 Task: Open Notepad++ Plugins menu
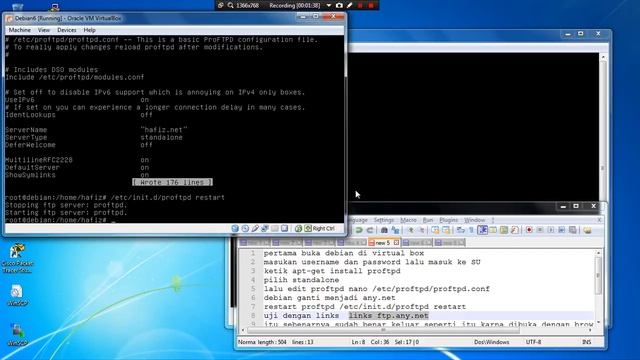(449, 220)
